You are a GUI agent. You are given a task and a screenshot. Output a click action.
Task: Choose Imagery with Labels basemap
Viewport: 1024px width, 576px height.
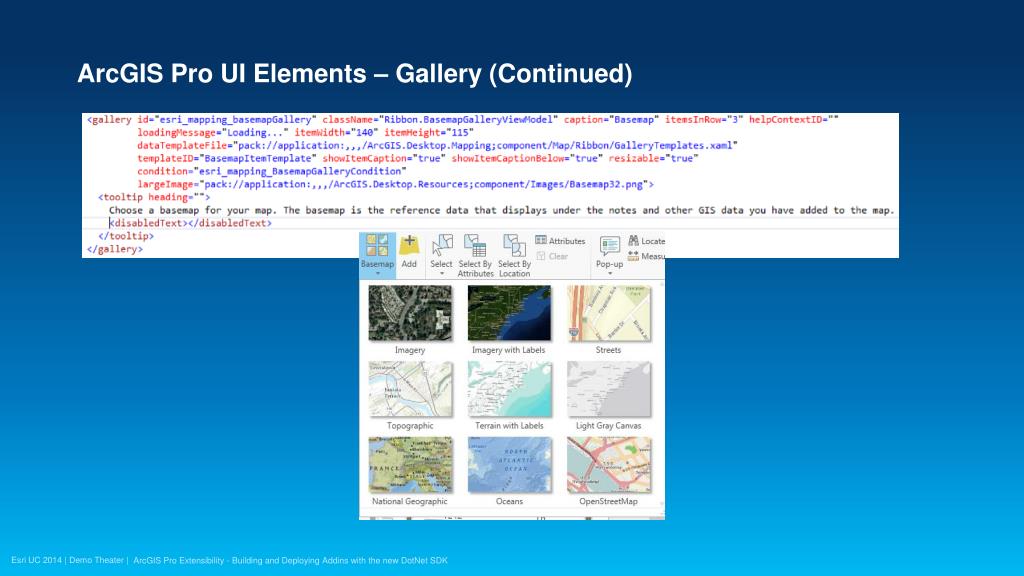(x=509, y=313)
